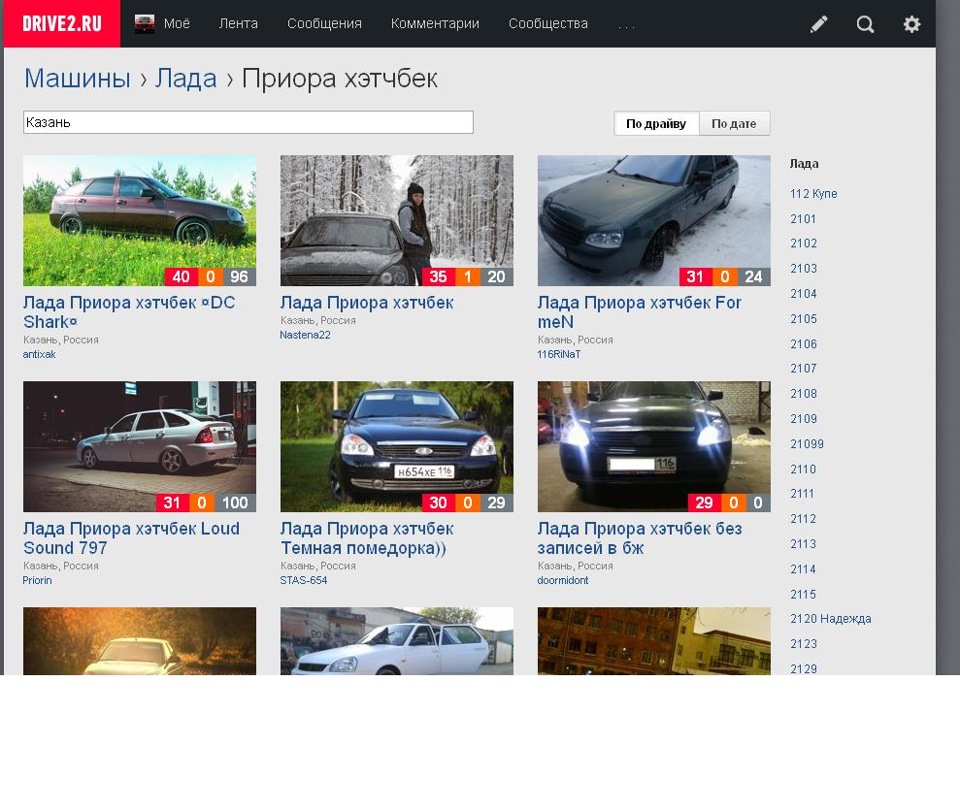
Task: Click the Казань search input field
Action: click(x=247, y=121)
